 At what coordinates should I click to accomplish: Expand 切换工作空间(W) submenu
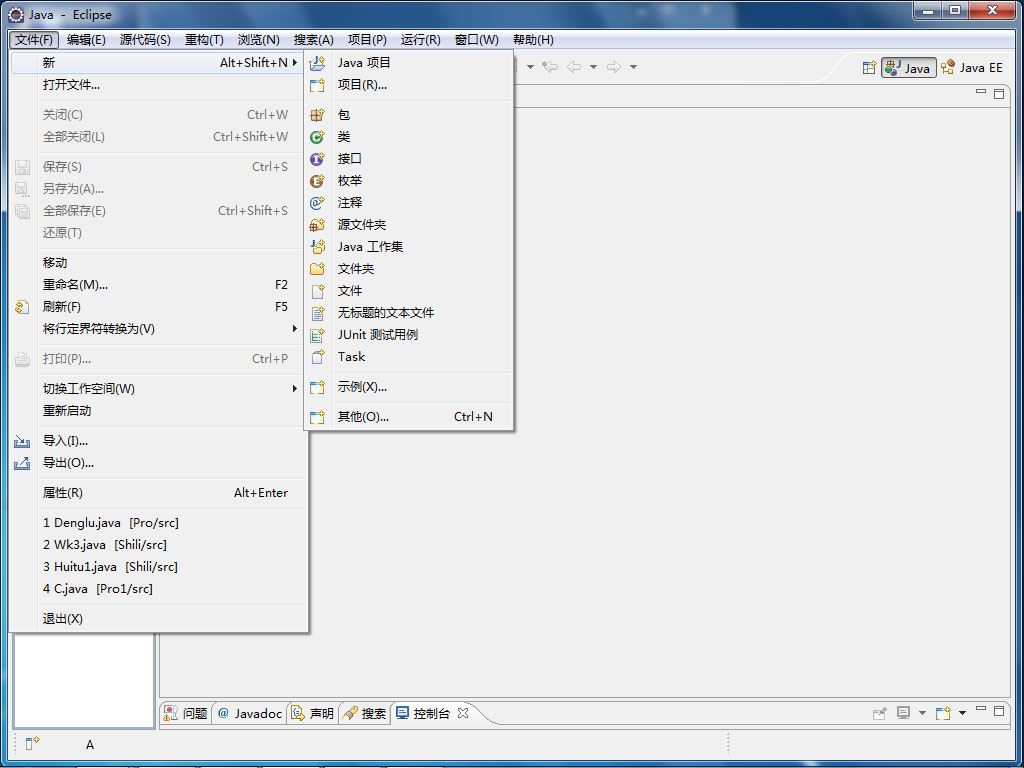click(x=159, y=389)
